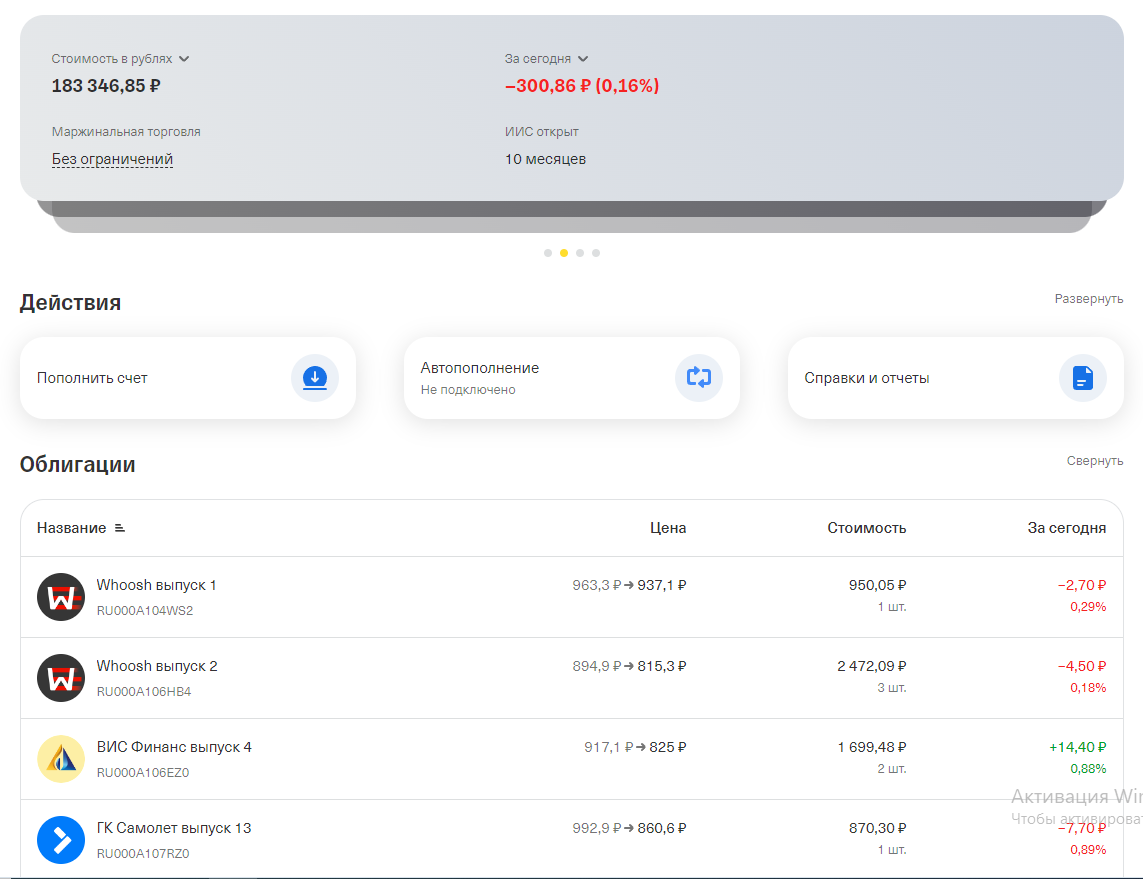Click the sort icon next to Название
Image resolution: width=1143 pixels, height=879 pixels.
point(120,528)
